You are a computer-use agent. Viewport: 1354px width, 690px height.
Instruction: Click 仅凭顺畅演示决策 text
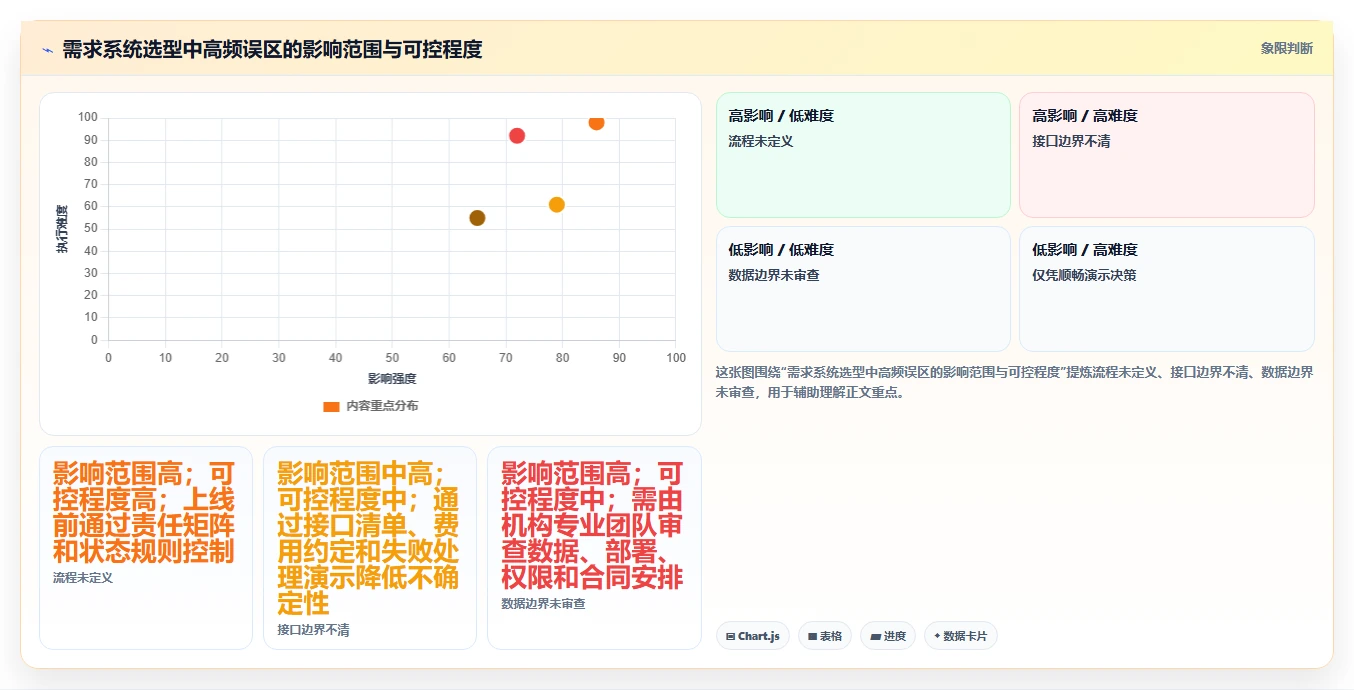click(x=1084, y=276)
